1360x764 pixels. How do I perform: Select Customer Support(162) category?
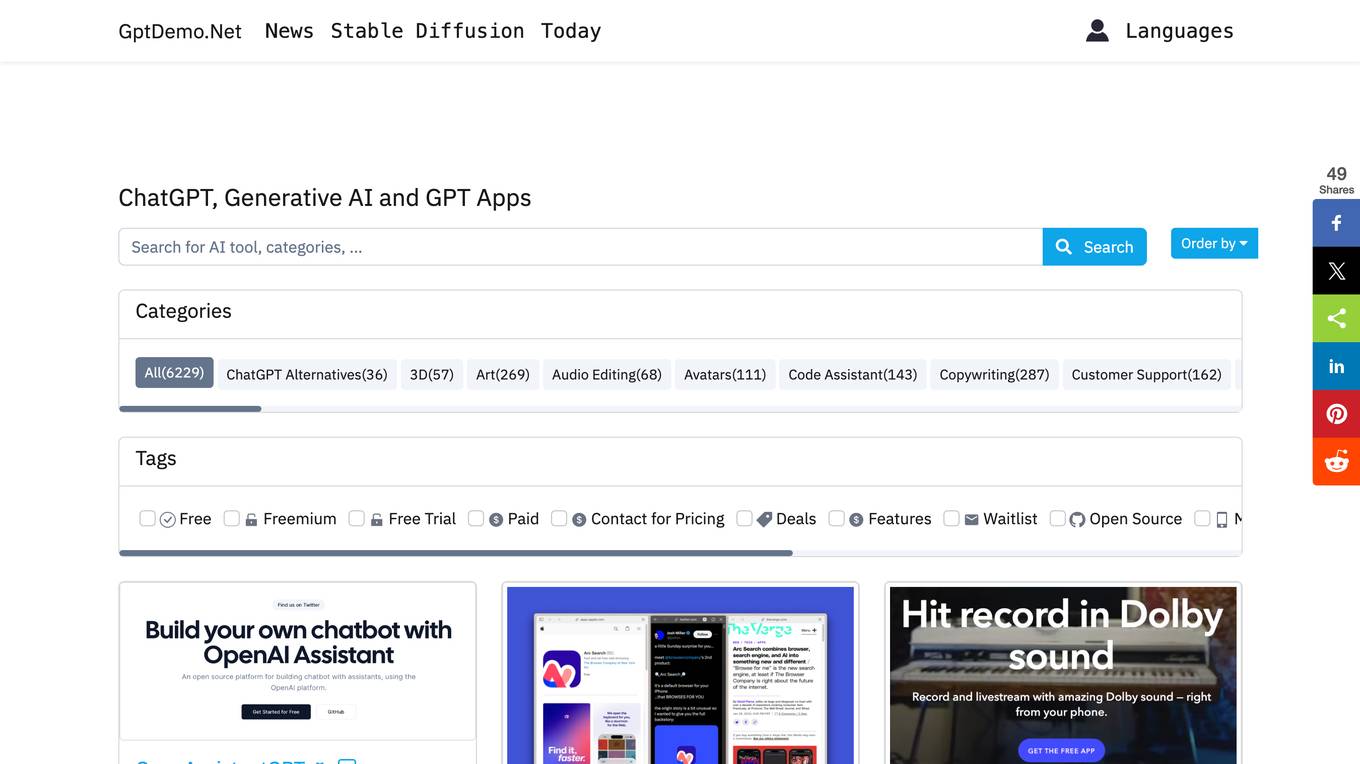pos(1147,375)
